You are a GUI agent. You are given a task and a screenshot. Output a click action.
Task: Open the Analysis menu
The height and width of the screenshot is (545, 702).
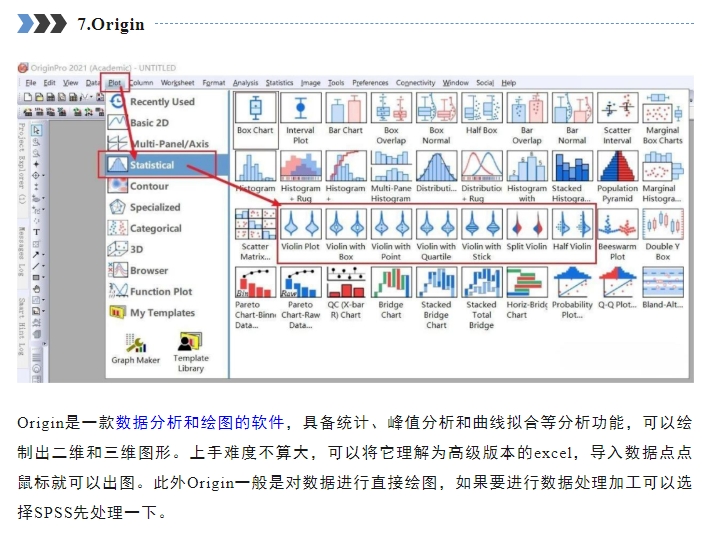(x=245, y=83)
